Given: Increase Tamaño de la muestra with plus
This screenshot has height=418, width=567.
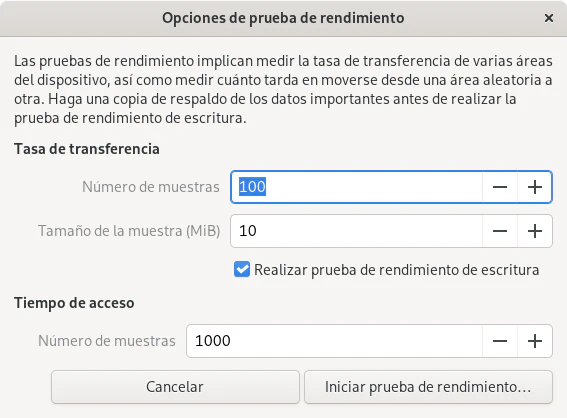Looking at the screenshot, I should [535, 231].
